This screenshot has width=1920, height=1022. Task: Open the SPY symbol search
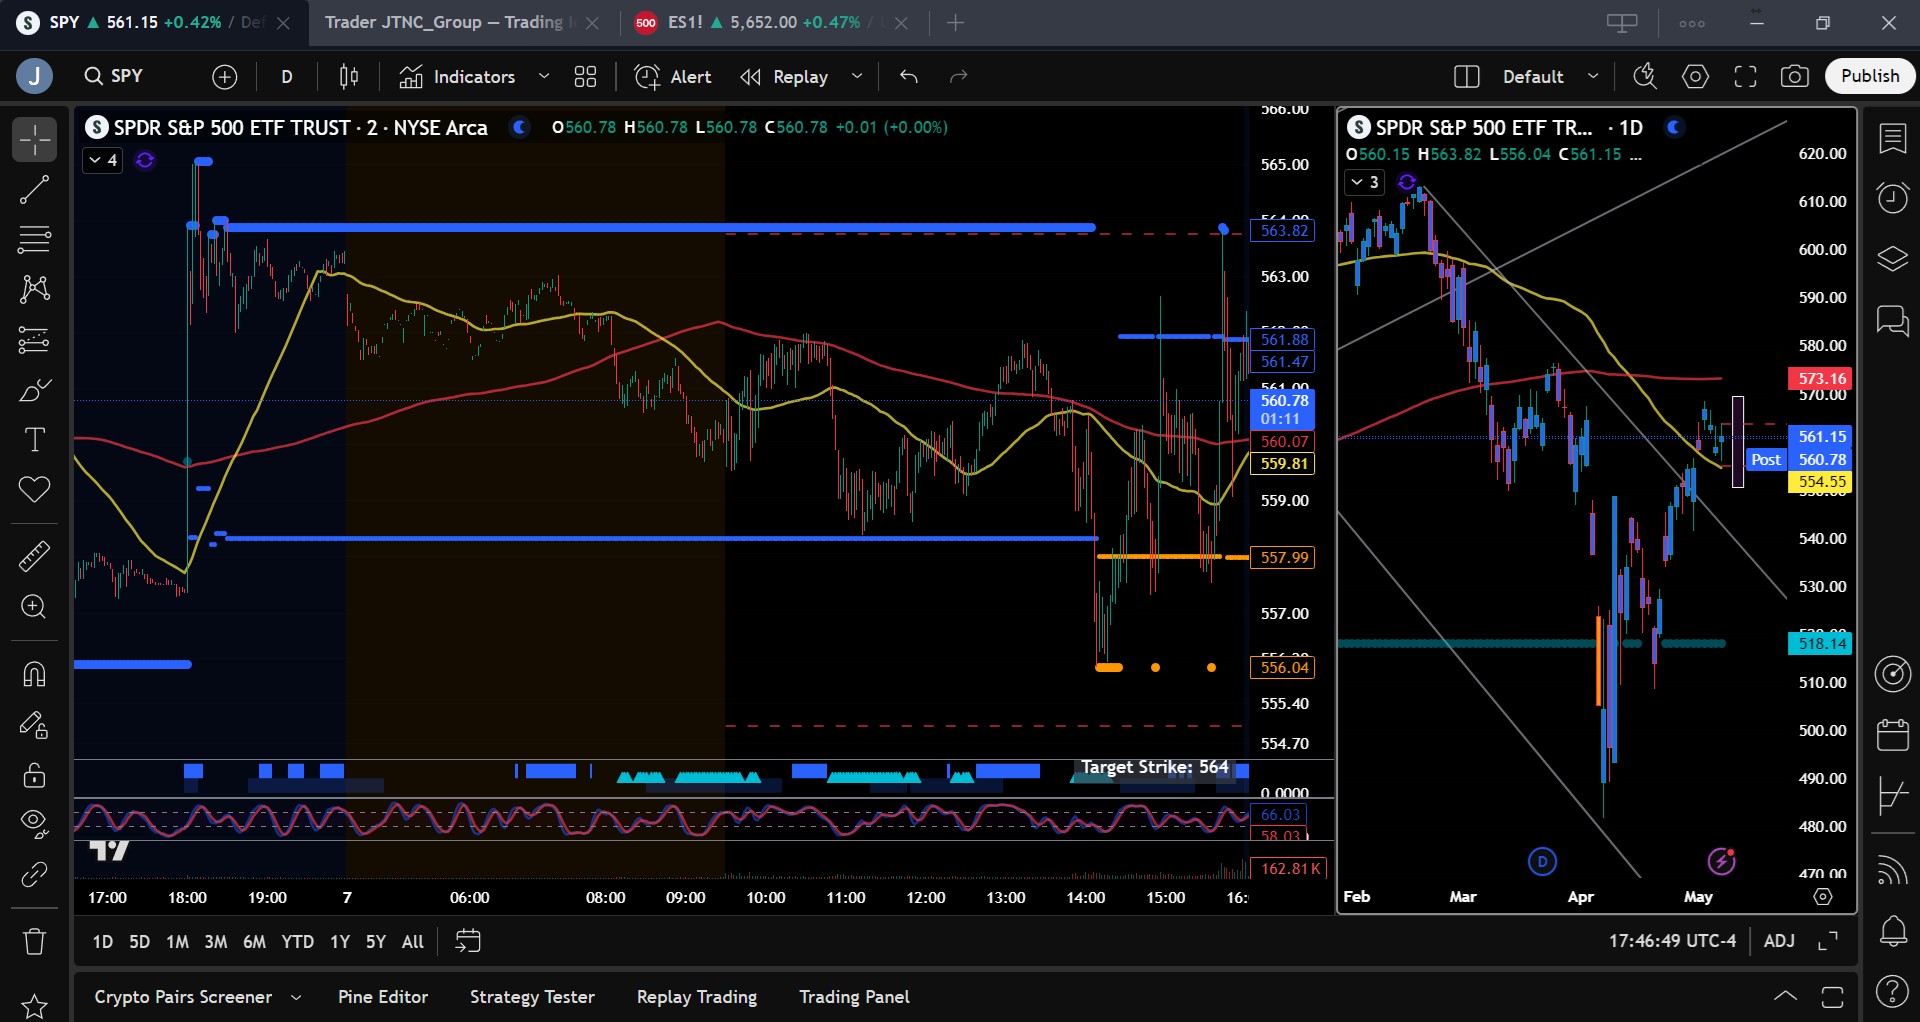point(114,76)
